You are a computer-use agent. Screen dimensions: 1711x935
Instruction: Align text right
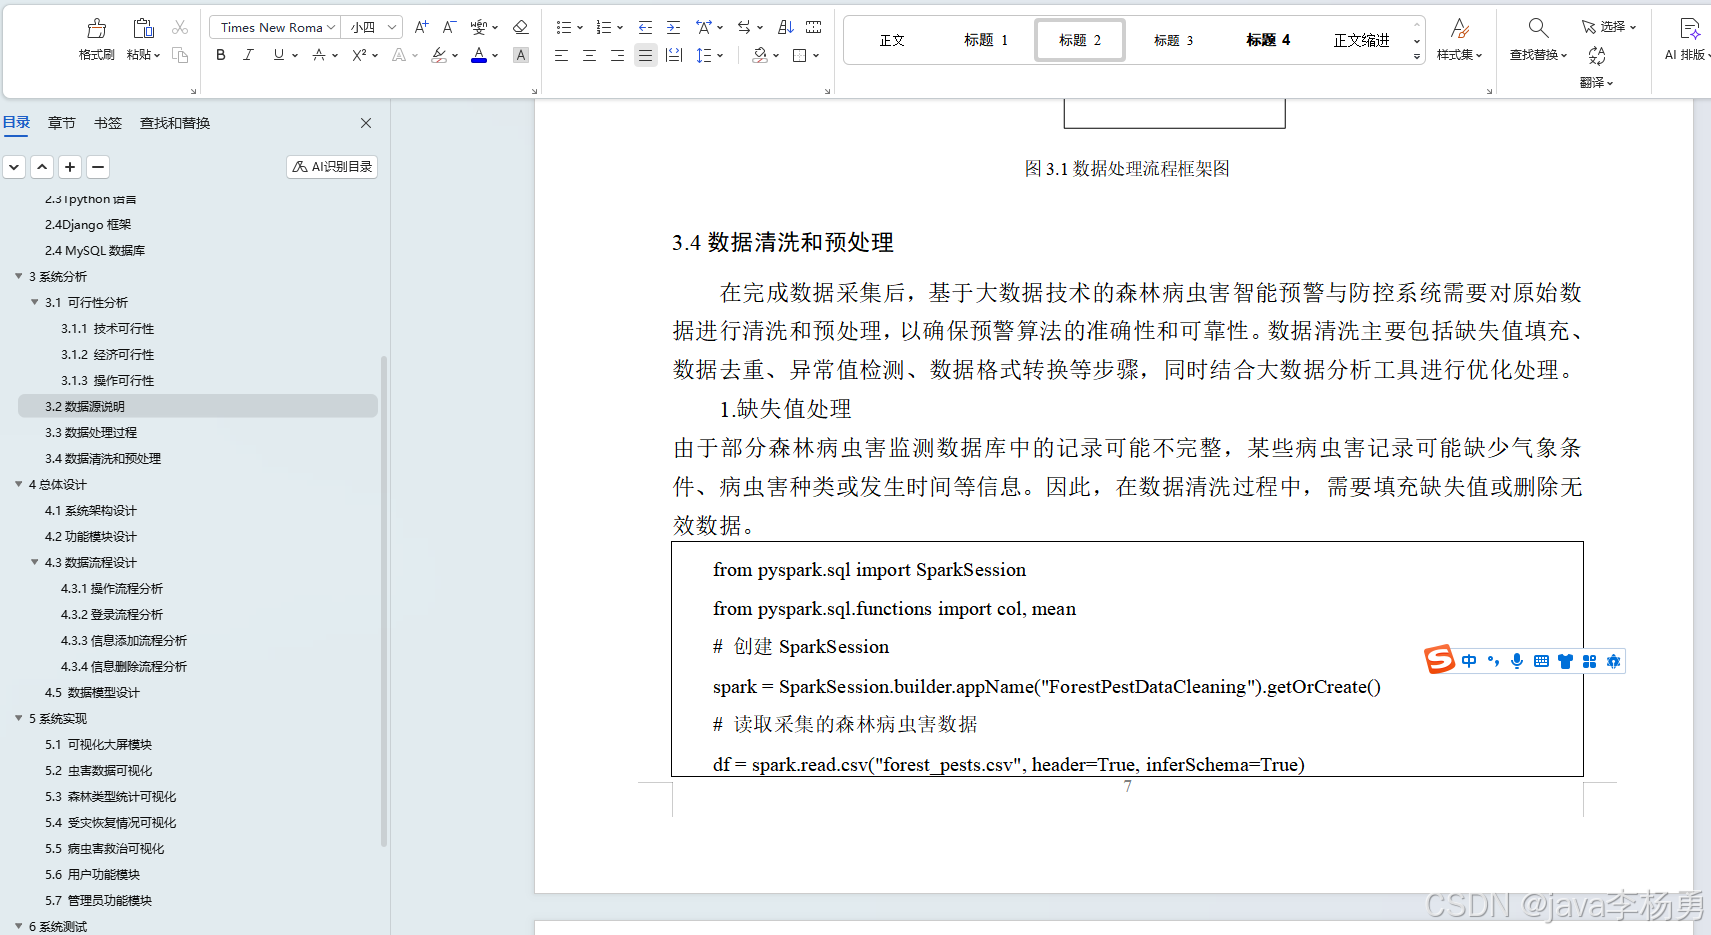[617, 55]
